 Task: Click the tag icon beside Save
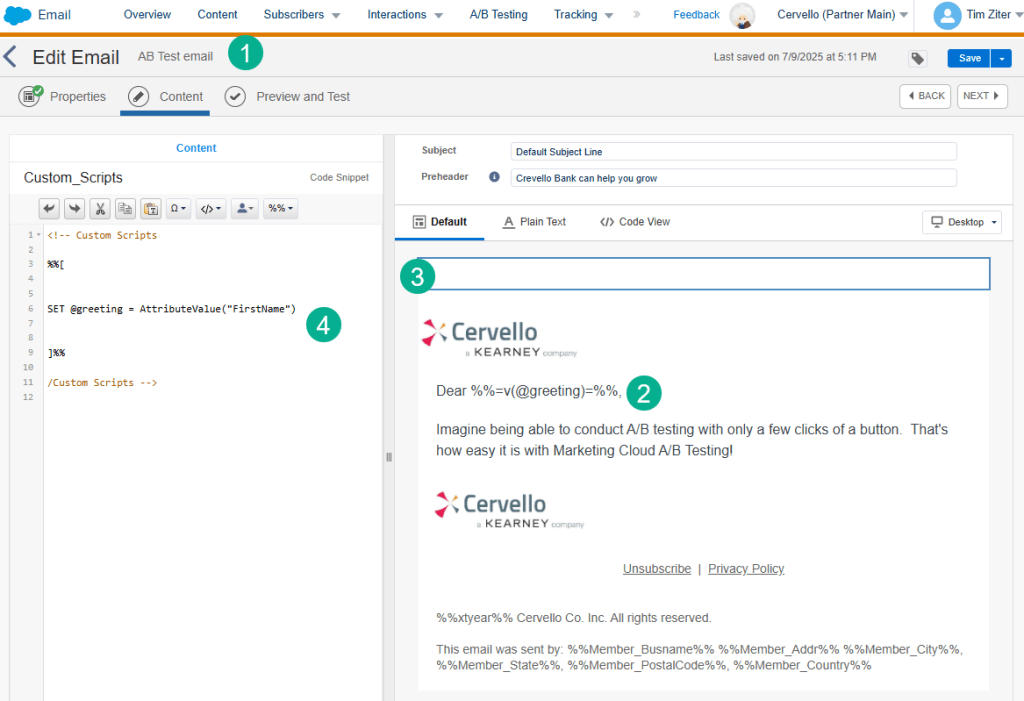click(x=917, y=58)
